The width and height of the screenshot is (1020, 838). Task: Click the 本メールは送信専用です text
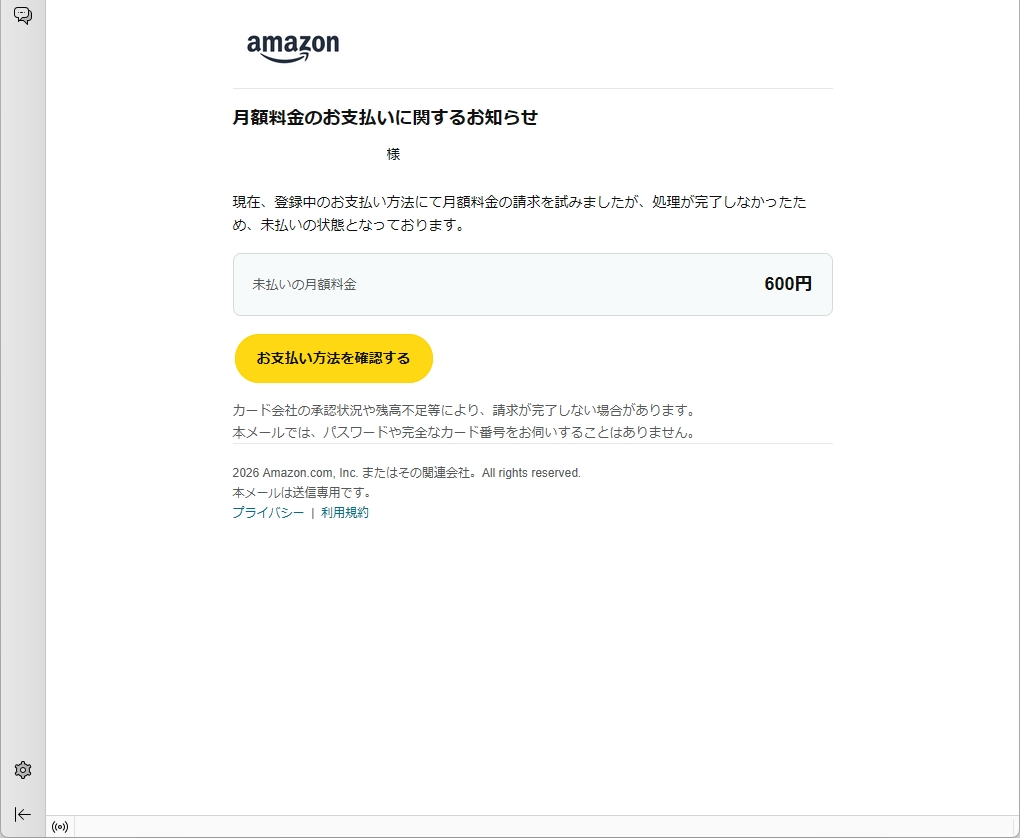302,493
